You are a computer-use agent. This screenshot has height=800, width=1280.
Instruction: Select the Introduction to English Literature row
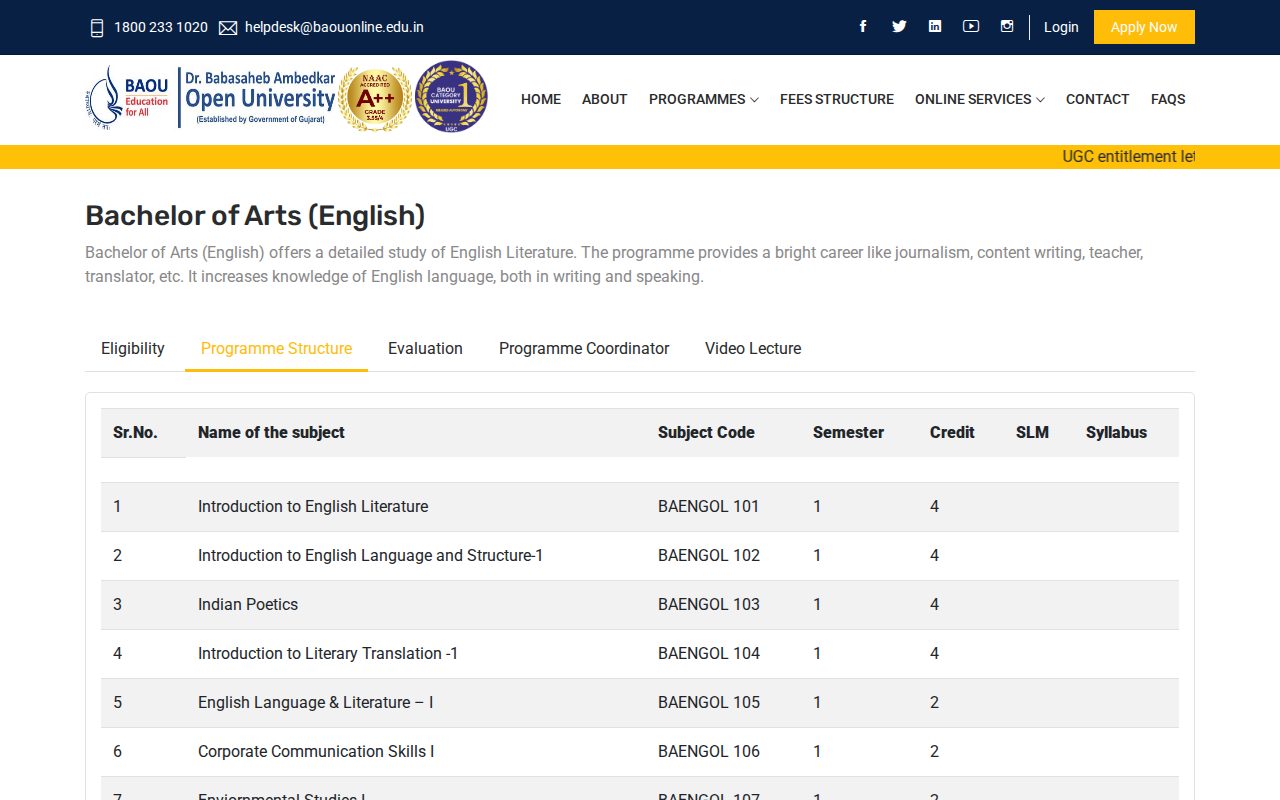tap(640, 507)
